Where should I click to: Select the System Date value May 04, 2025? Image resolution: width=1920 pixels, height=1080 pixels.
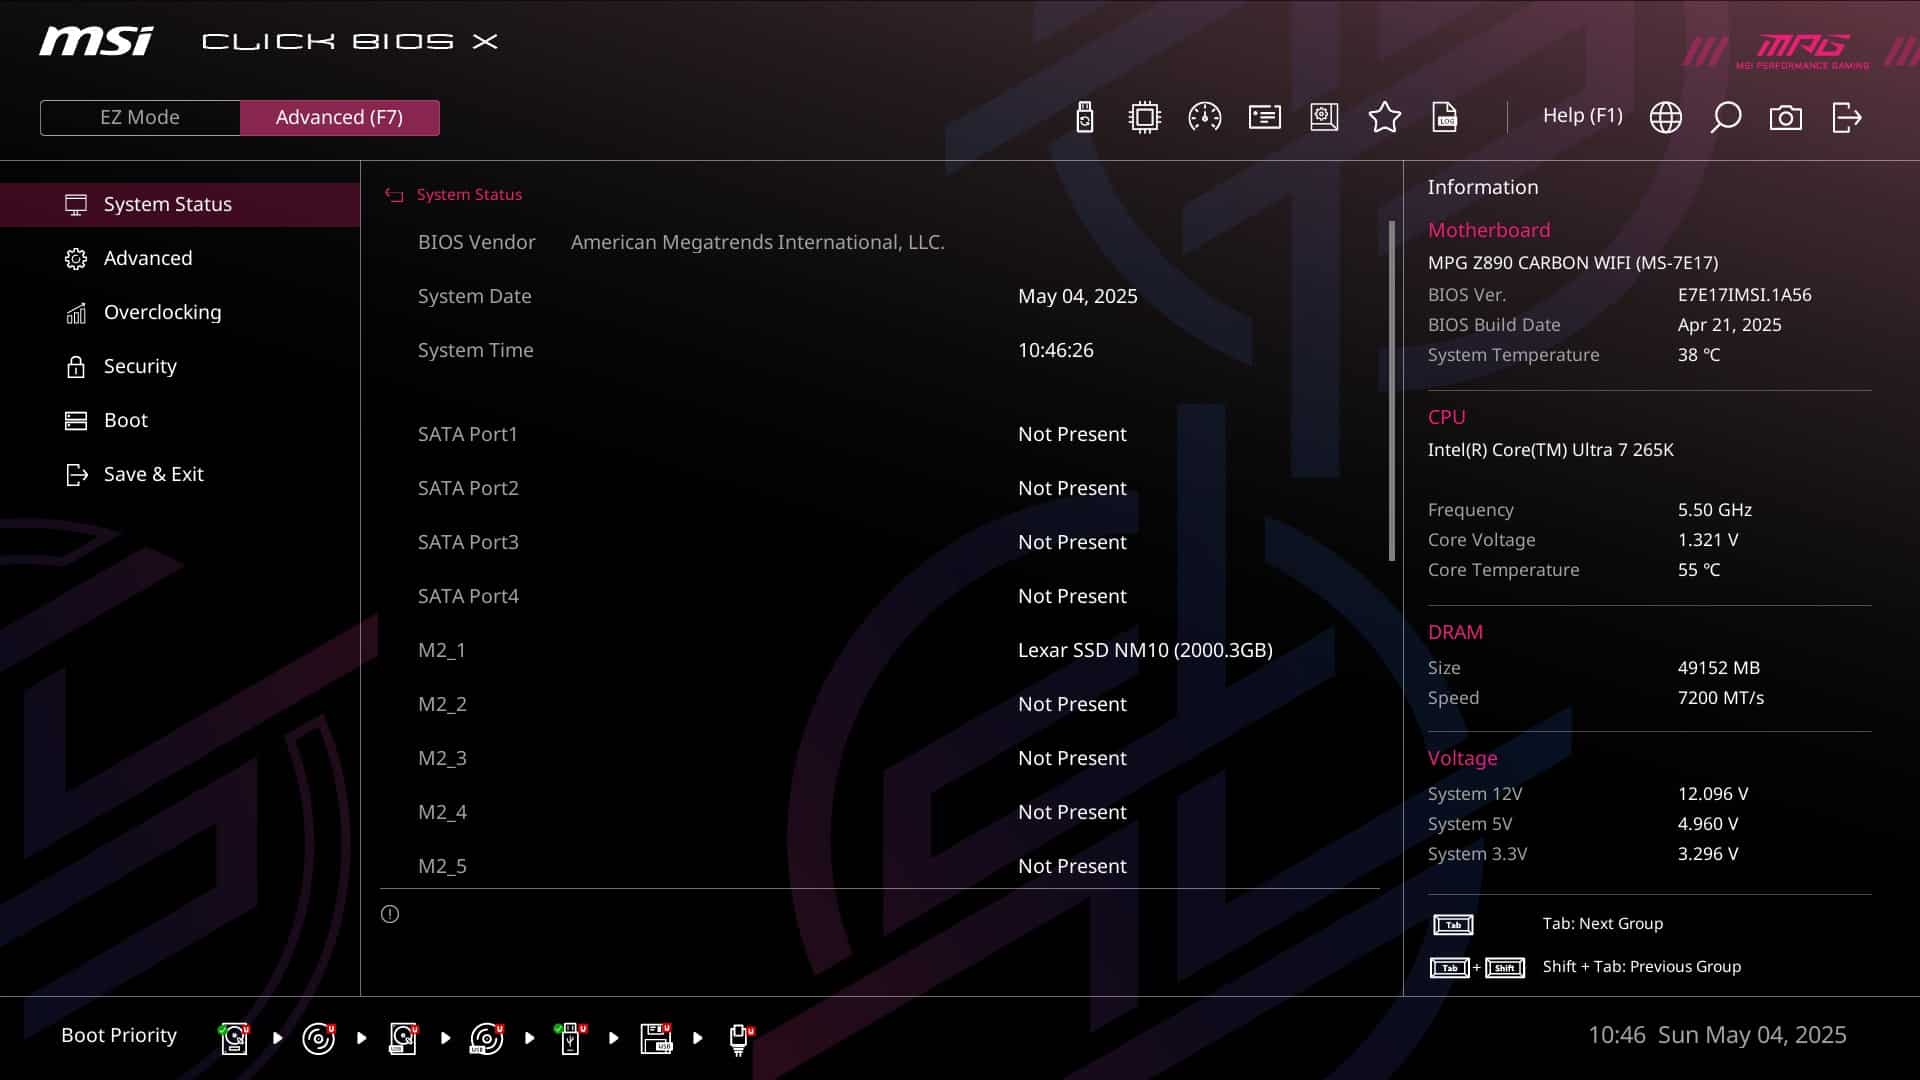coord(1077,296)
